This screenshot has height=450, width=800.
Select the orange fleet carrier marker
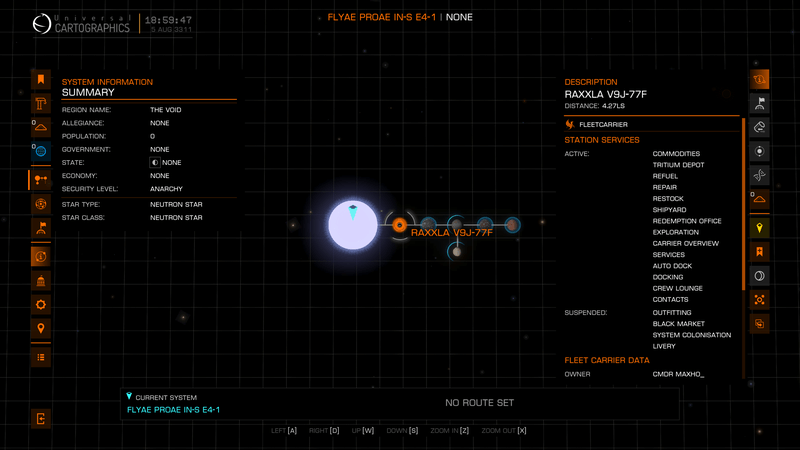click(x=399, y=225)
